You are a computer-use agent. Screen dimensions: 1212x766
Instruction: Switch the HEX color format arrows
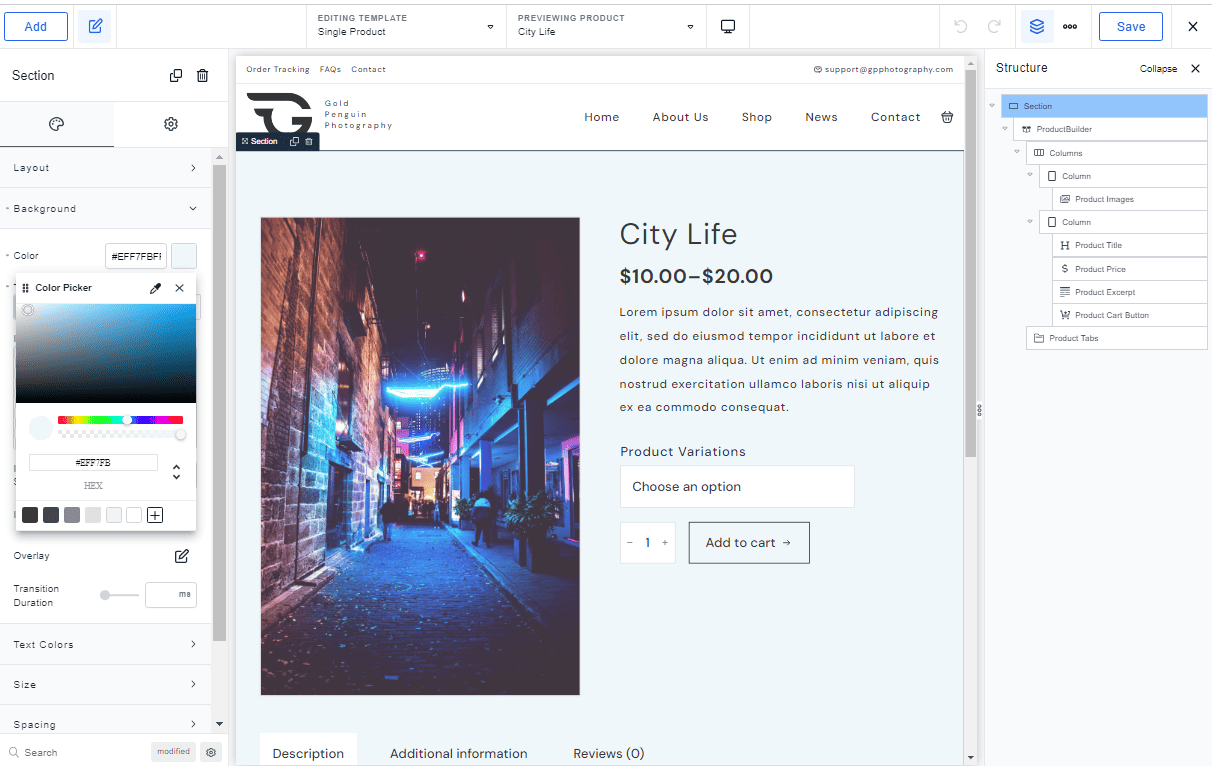[x=177, y=471]
